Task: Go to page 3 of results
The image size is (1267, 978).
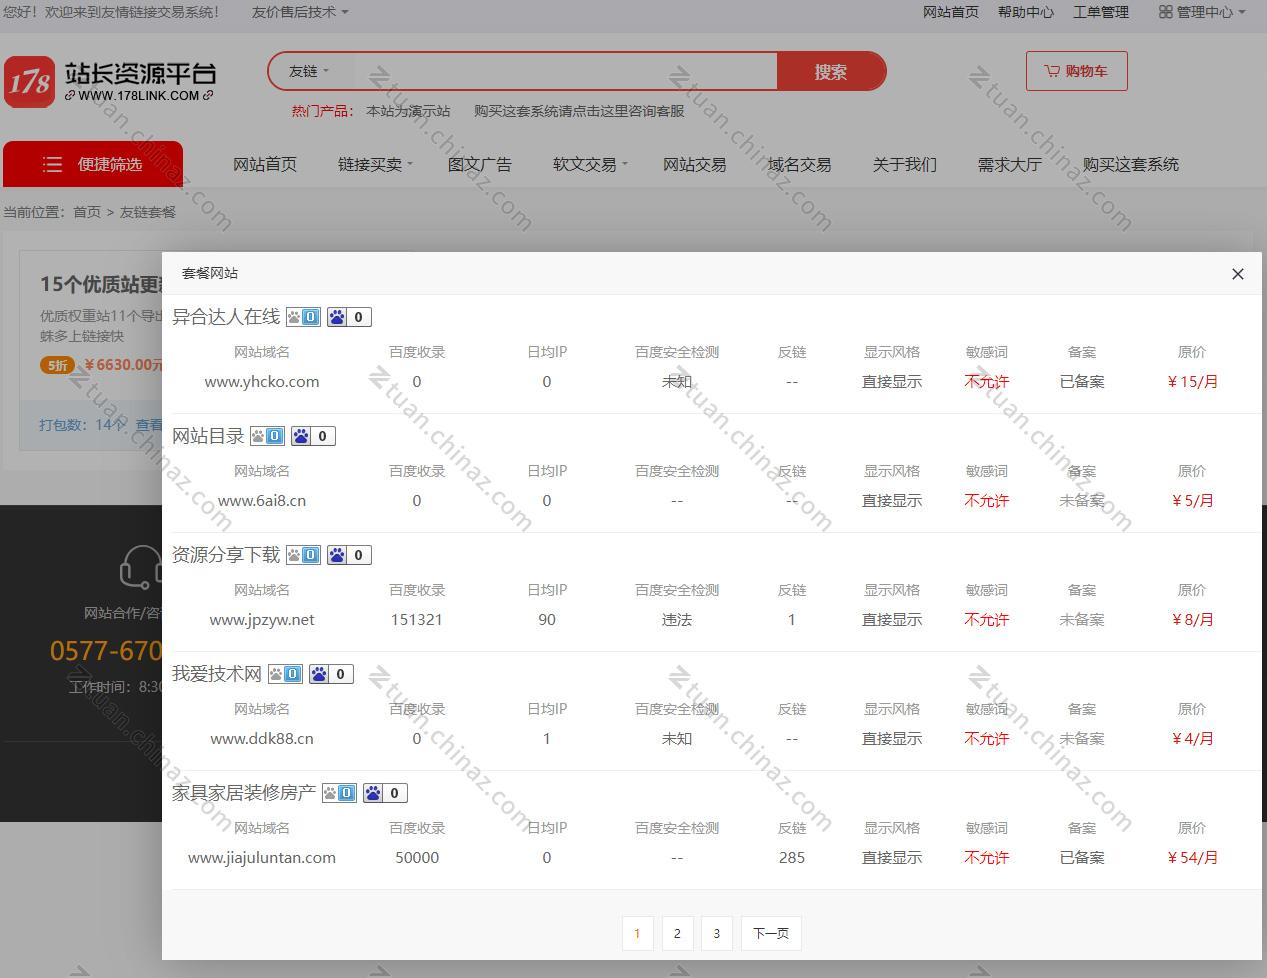Action: (717, 933)
